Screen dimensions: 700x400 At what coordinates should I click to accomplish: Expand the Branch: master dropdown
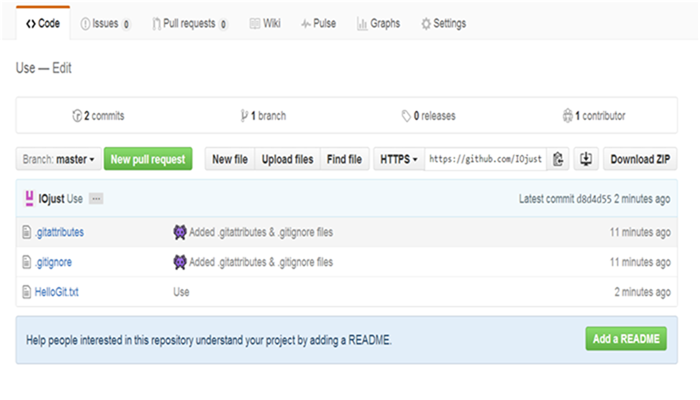click(x=58, y=159)
